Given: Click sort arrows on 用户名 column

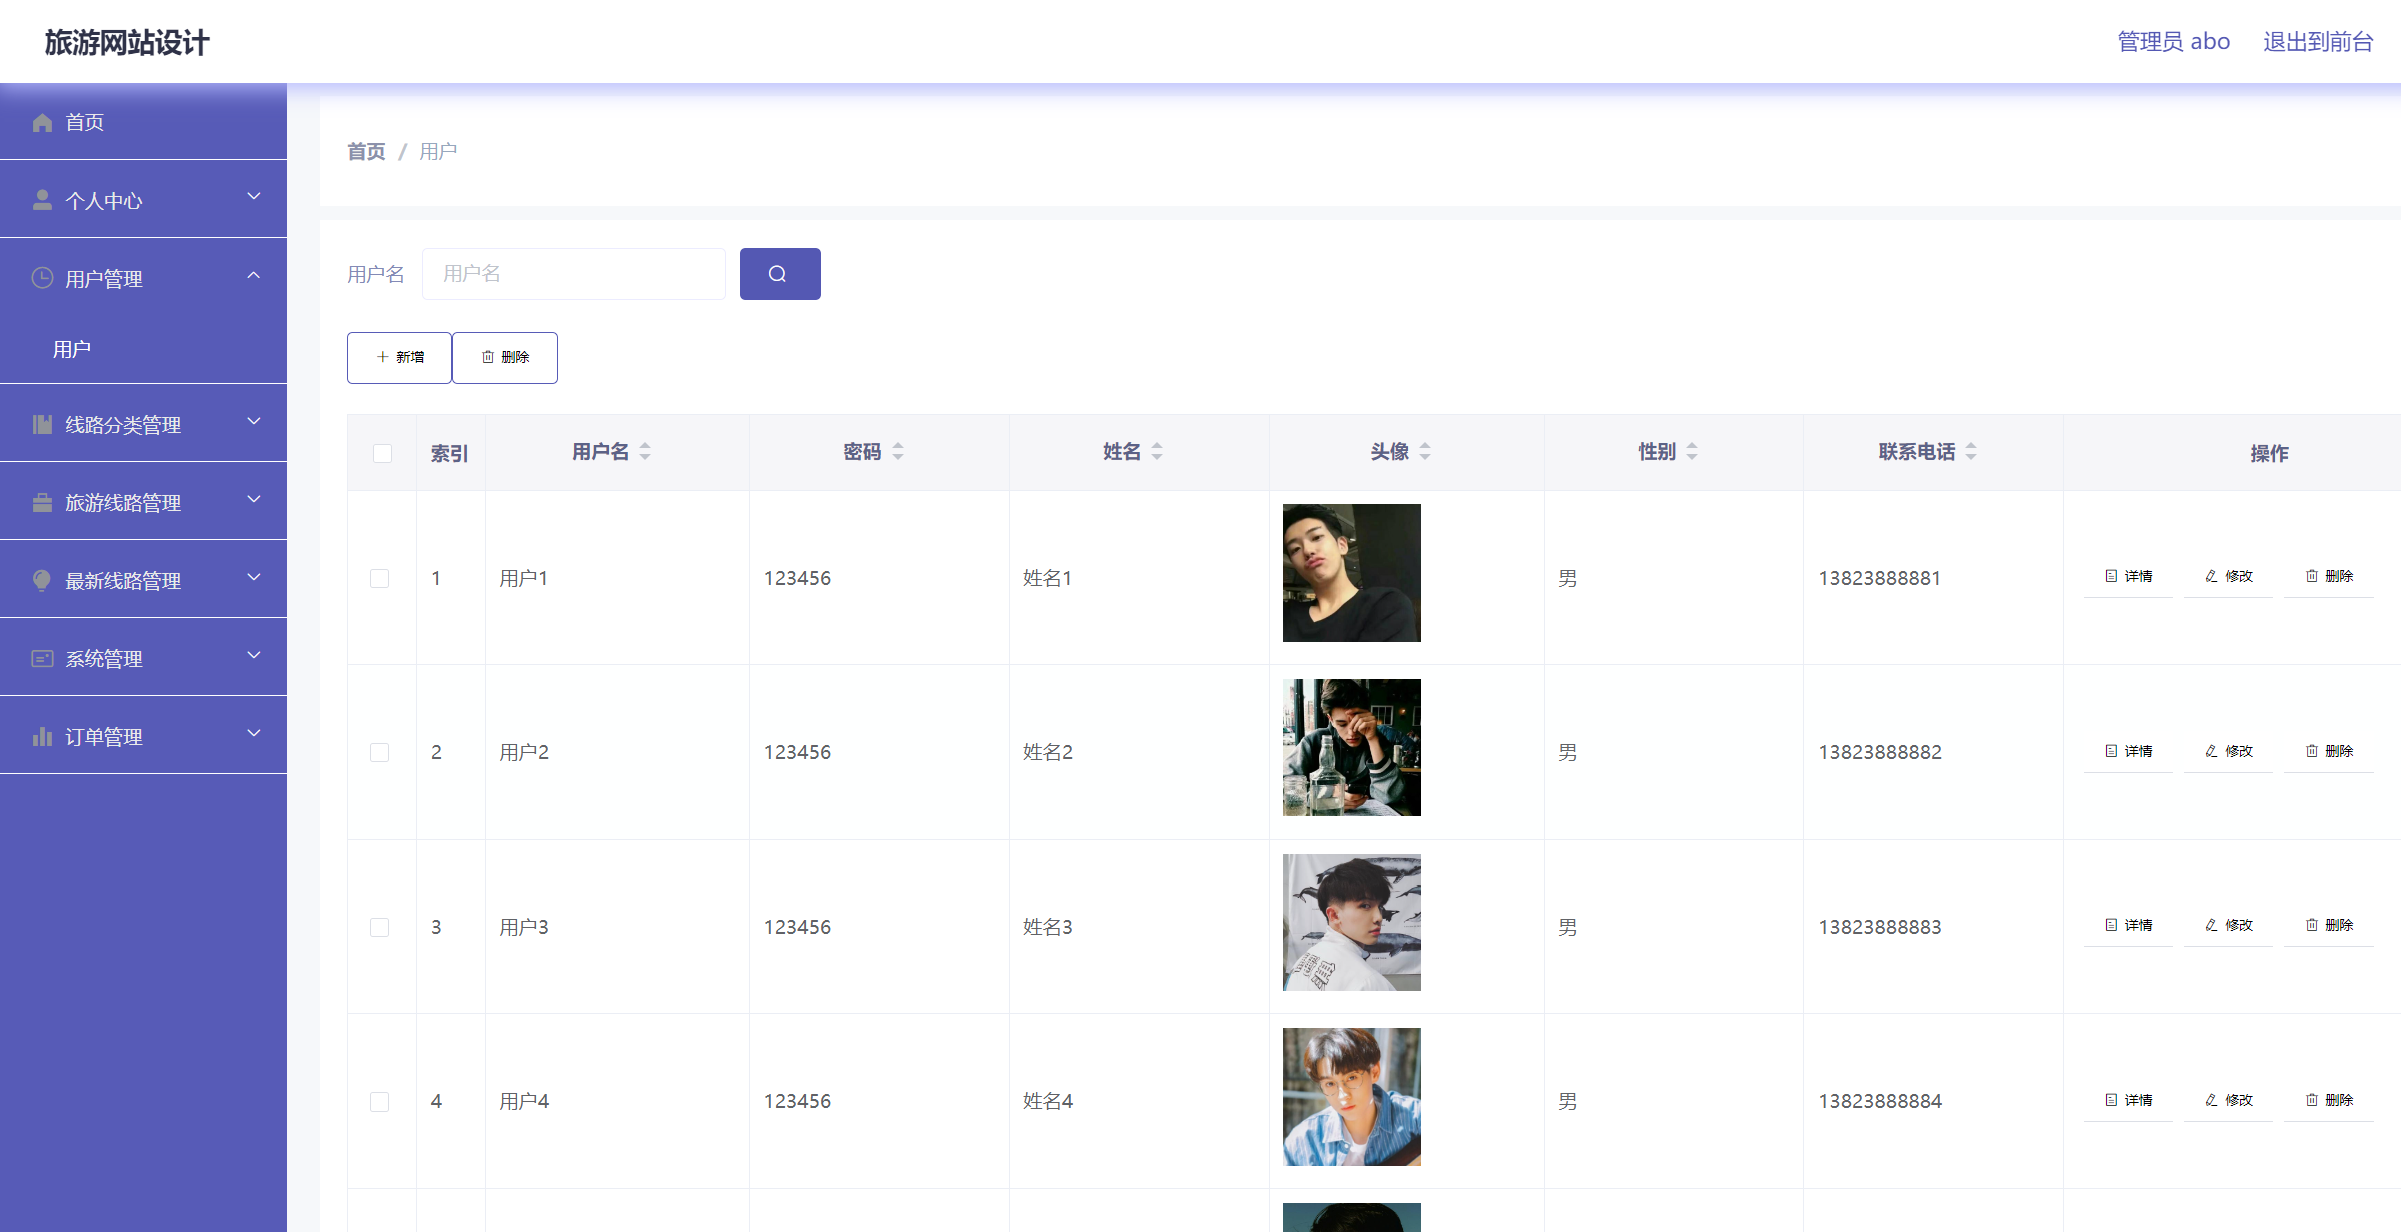Looking at the screenshot, I should pyautogui.click(x=645, y=452).
